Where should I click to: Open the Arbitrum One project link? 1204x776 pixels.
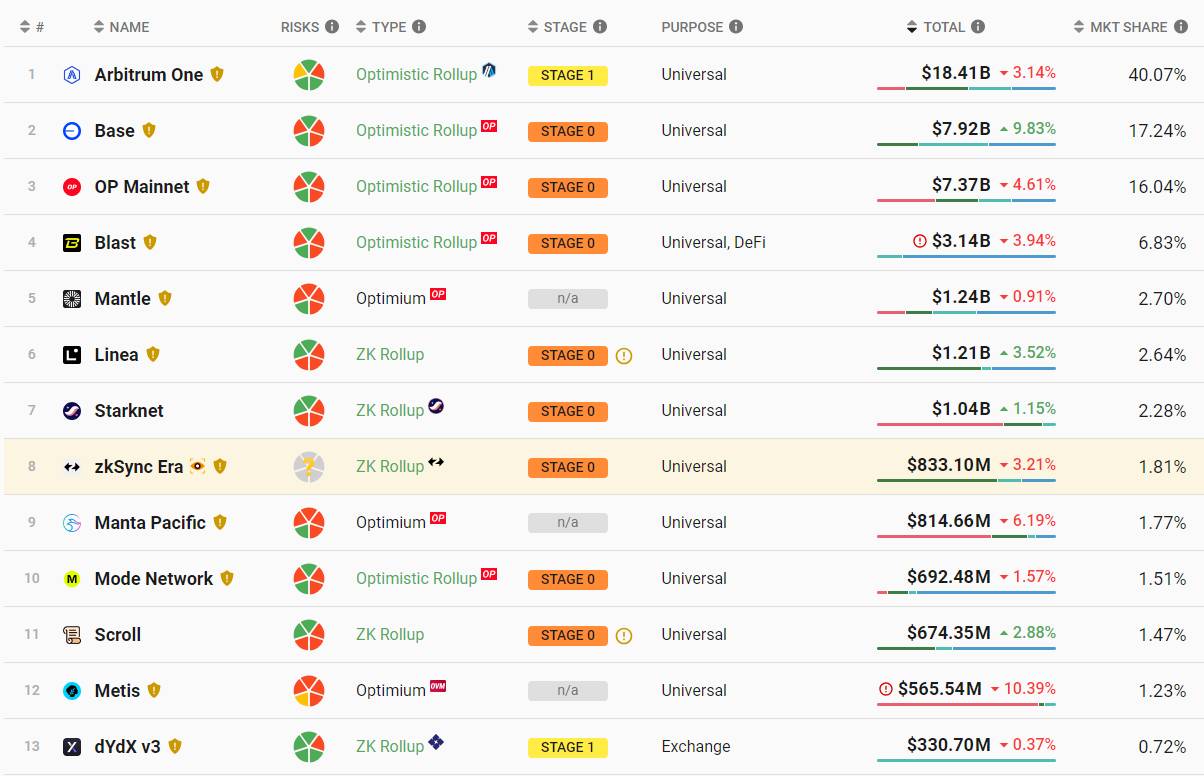coord(149,75)
